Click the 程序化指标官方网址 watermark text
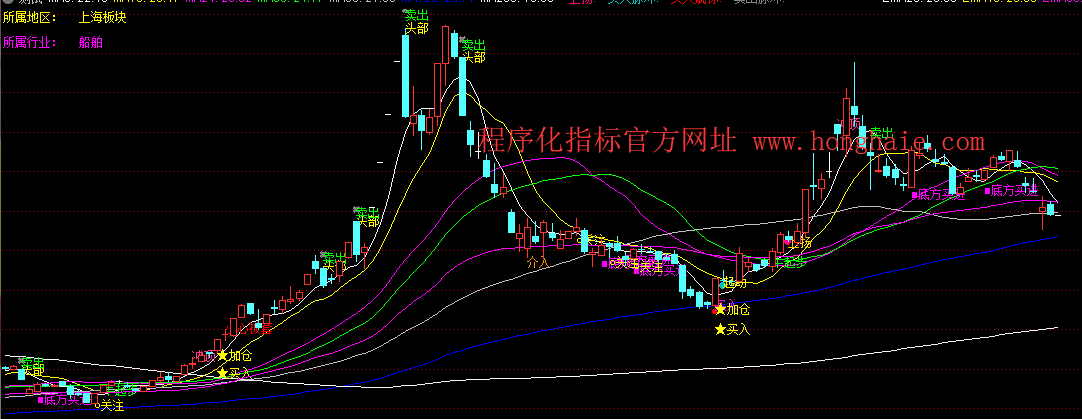The height and width of the screenshot is (419, 1082). pos(608,141)
